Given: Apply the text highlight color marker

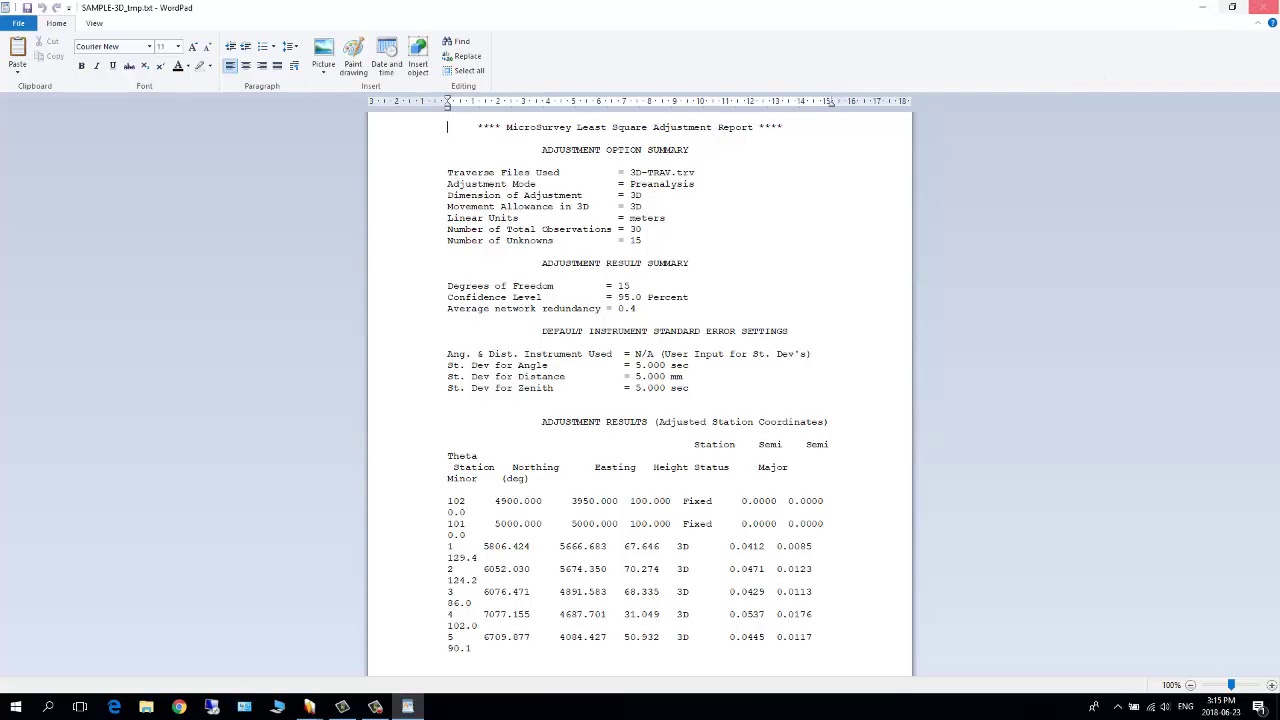Looking at the screenshot, I should pyautogui.click(x=199, y=66).
